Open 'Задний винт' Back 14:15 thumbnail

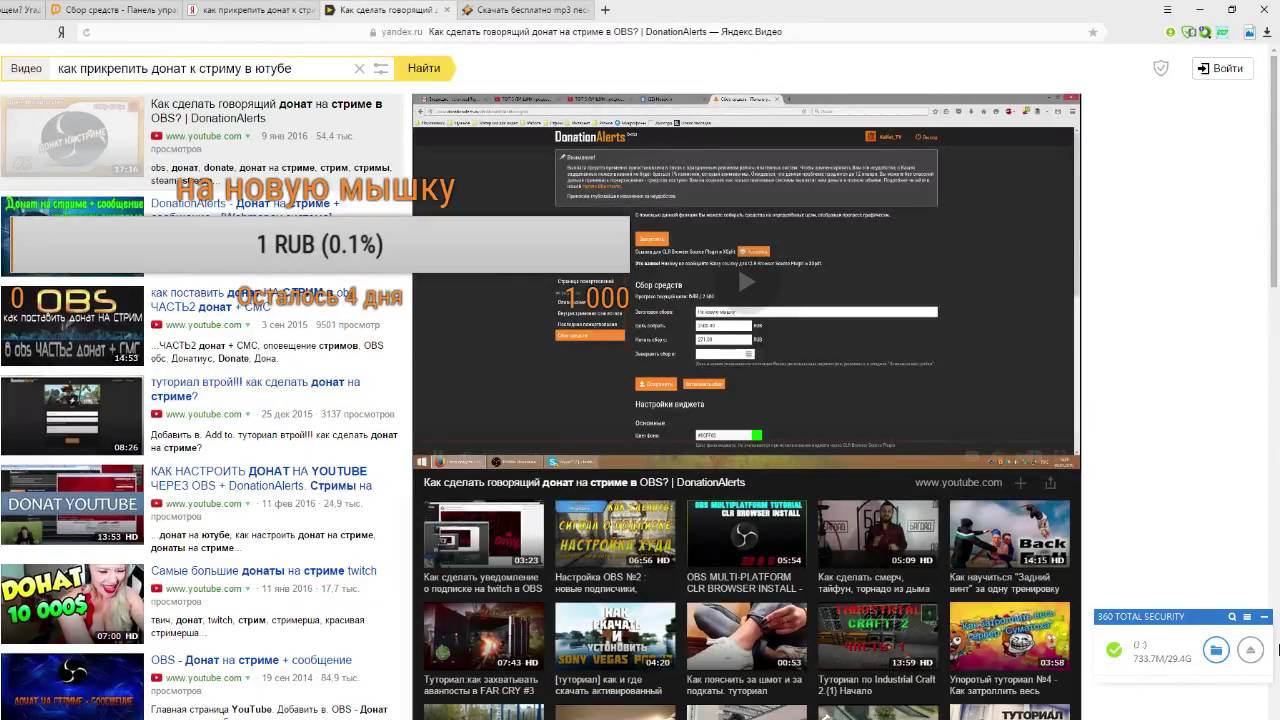point(1009,534)
